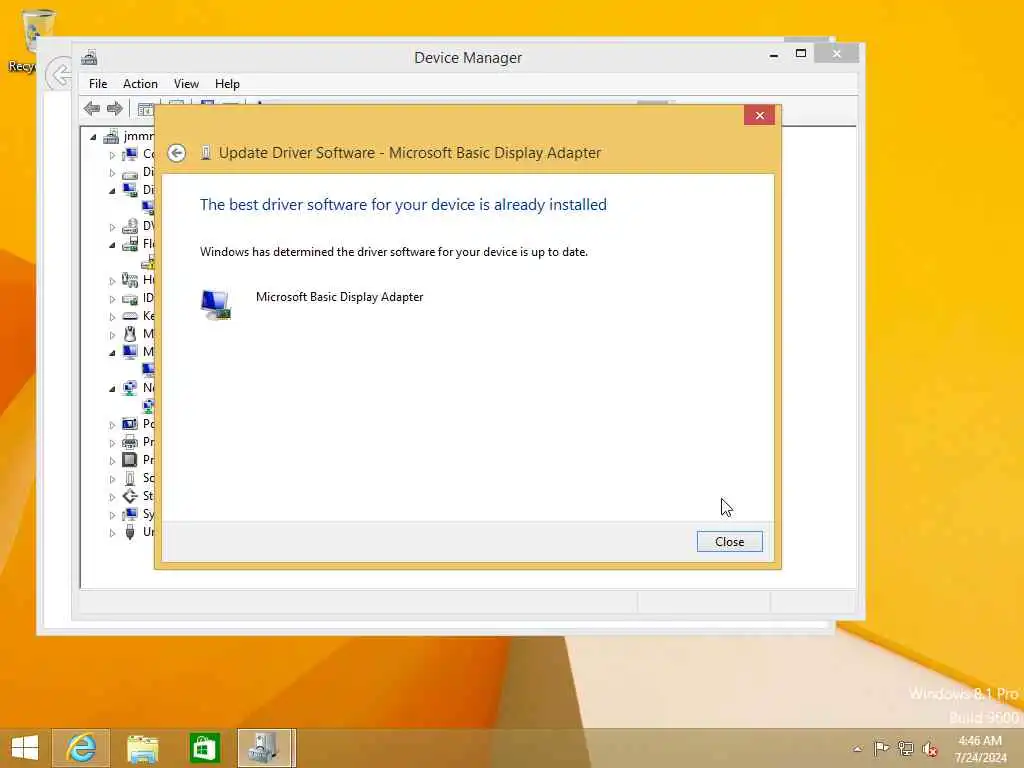Image resolution: width=1024 pixels, height=768 pixels.
Task: Select the Storage controllers icon
Action: [x=130, y=496]
